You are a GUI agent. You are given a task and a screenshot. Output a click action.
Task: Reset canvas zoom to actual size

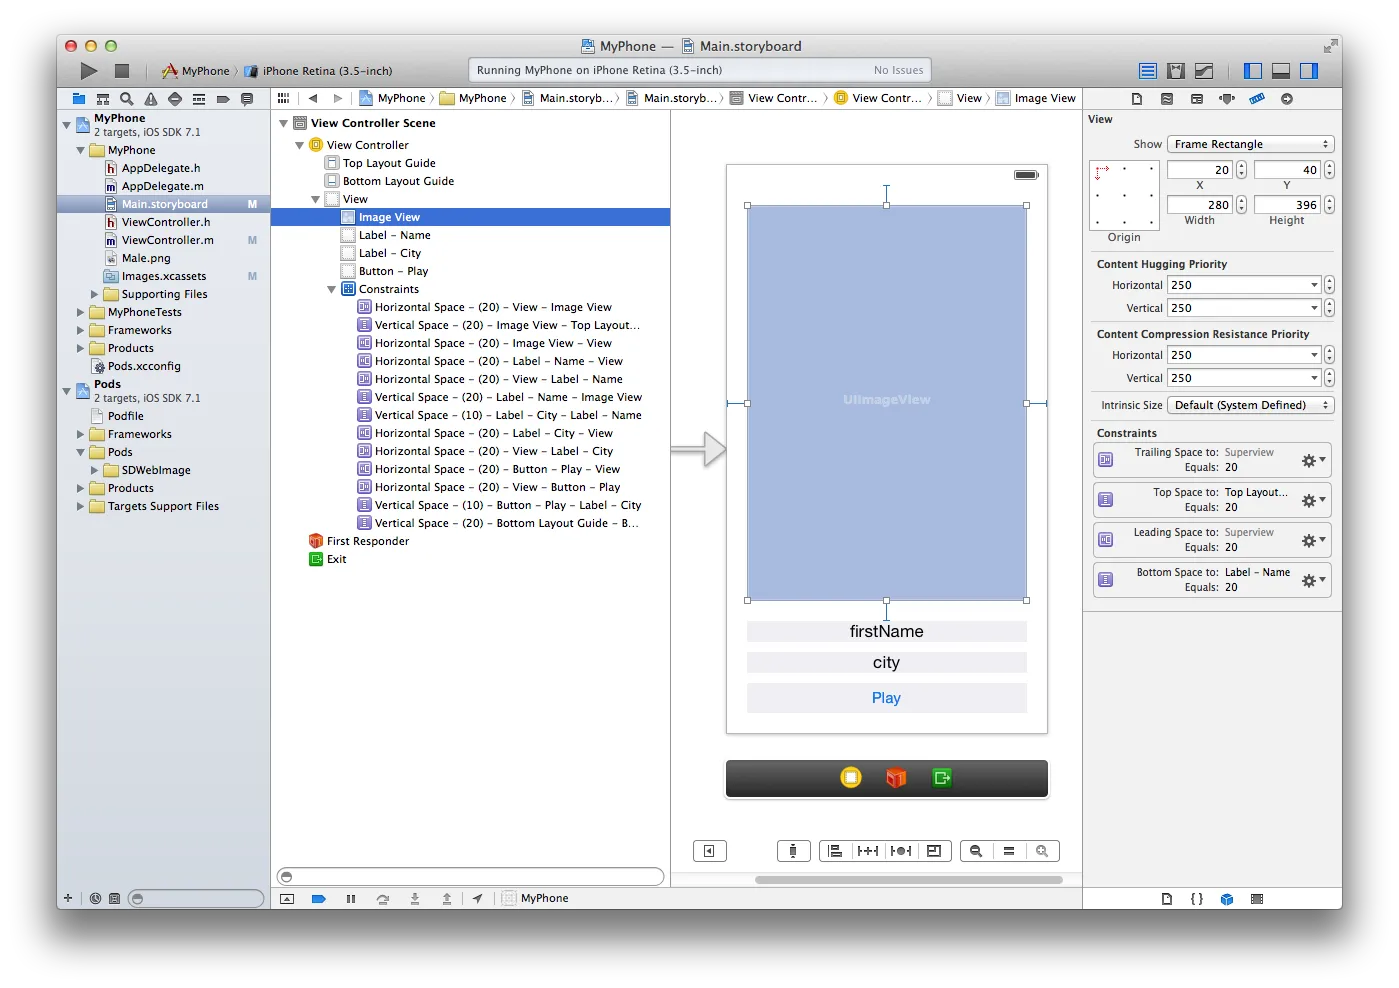click(x=1009, y=851)
